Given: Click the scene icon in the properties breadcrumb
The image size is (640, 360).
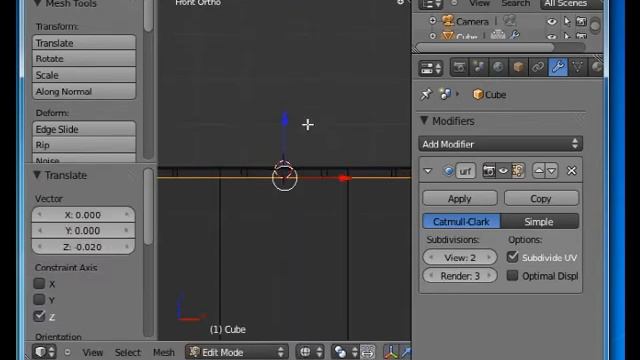Looking at the screenshot, I should [445, 94].
